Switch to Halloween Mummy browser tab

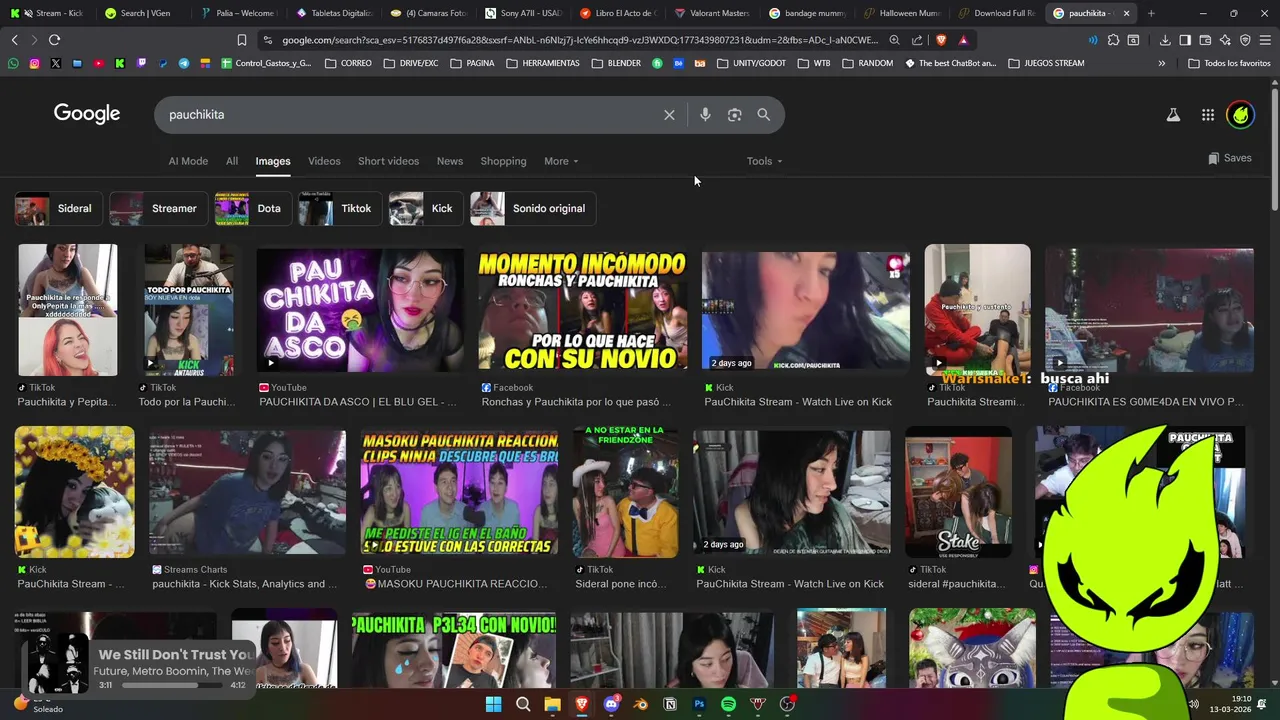coord(902,13)
